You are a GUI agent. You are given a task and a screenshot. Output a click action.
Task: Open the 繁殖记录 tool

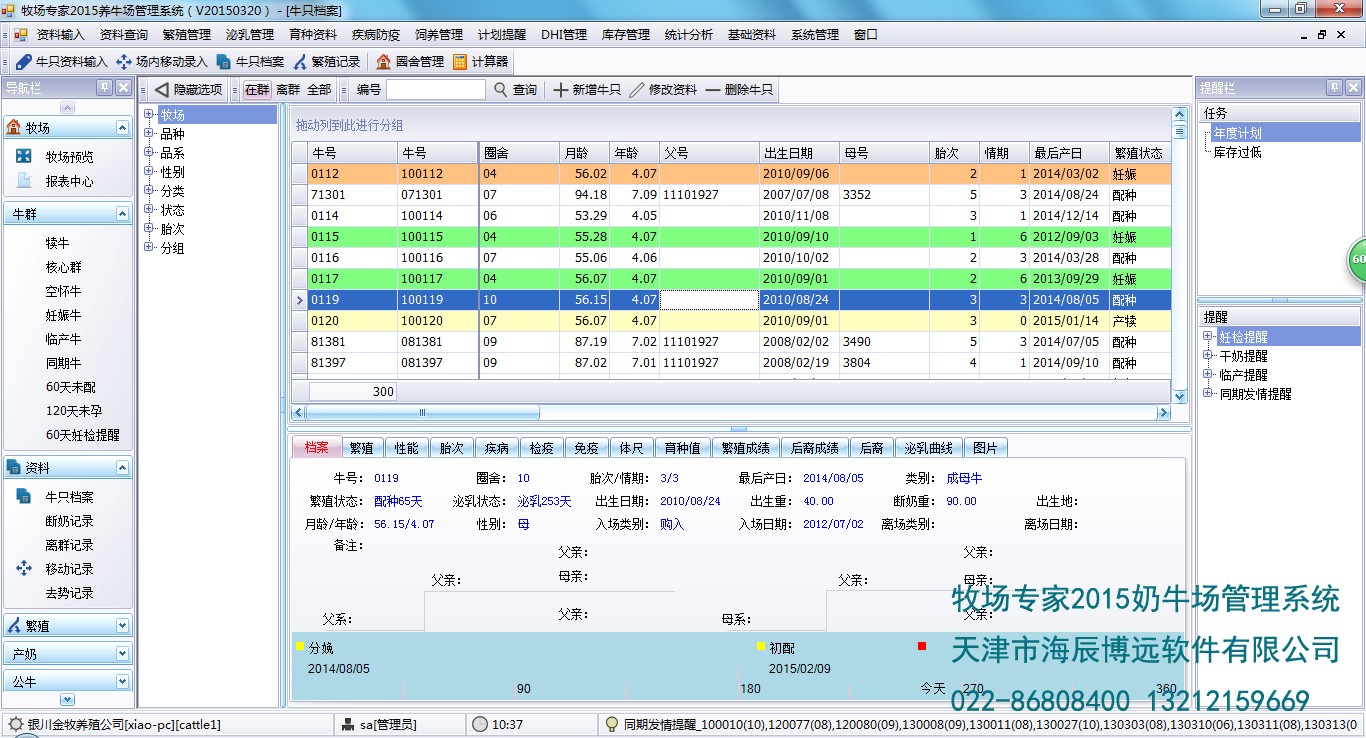[328, 60]
